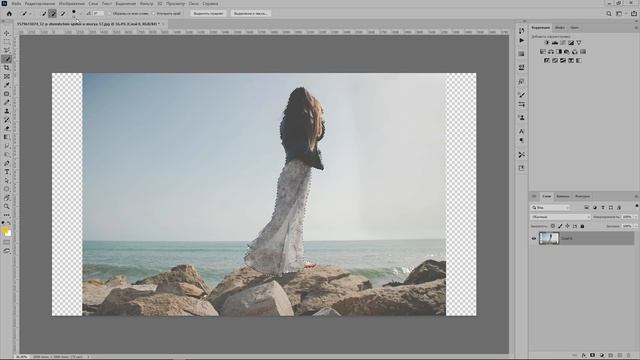Viewport: 640px width, 360px height.
Task: Click the Home icon in options bar
Action: tap(9, 13)
